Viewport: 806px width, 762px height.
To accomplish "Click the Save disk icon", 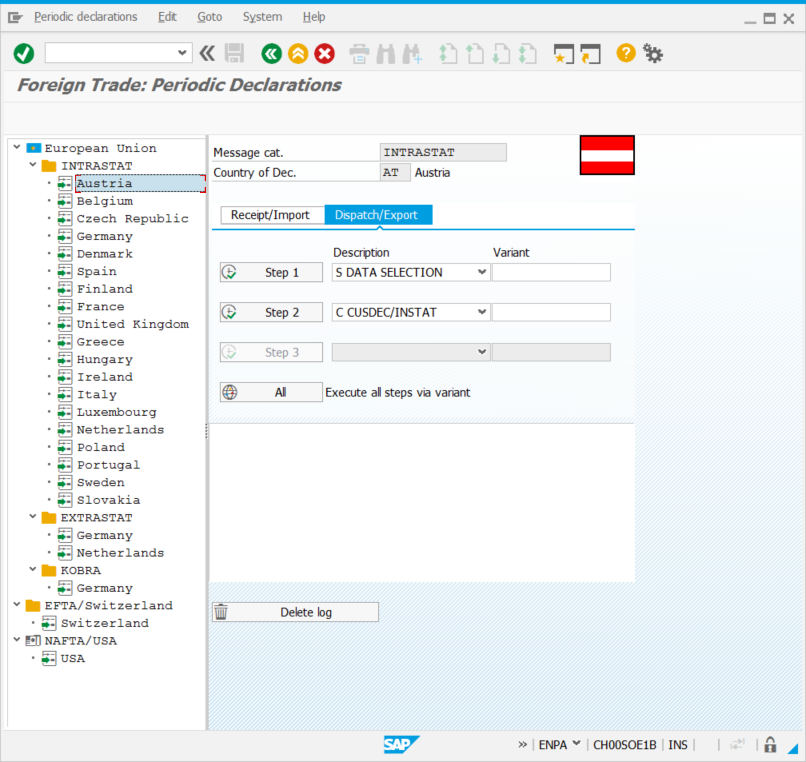I will pos(234,53).
